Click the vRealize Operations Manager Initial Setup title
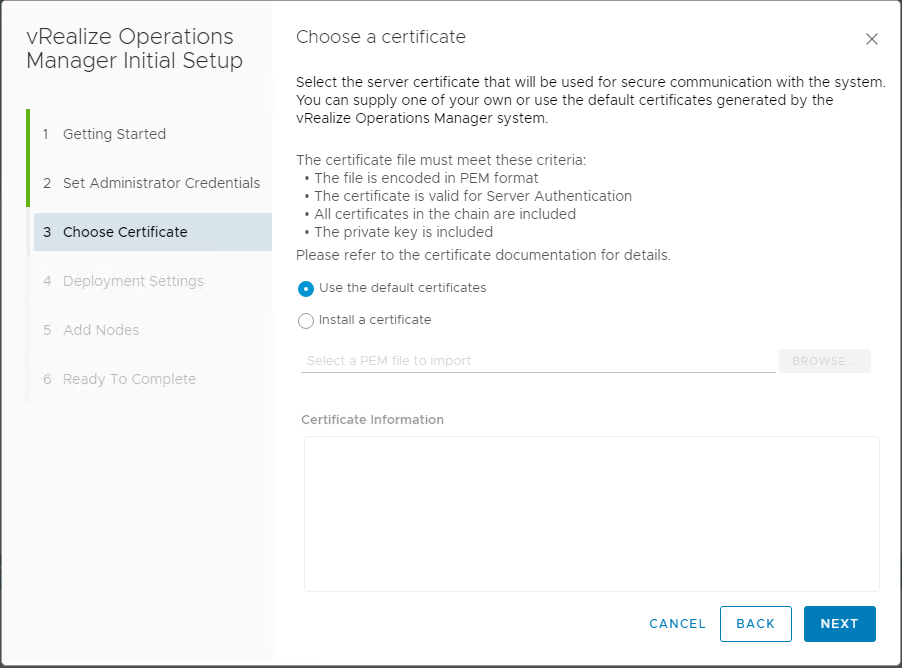This screenshot has height=668, width=902. (134, 49)
